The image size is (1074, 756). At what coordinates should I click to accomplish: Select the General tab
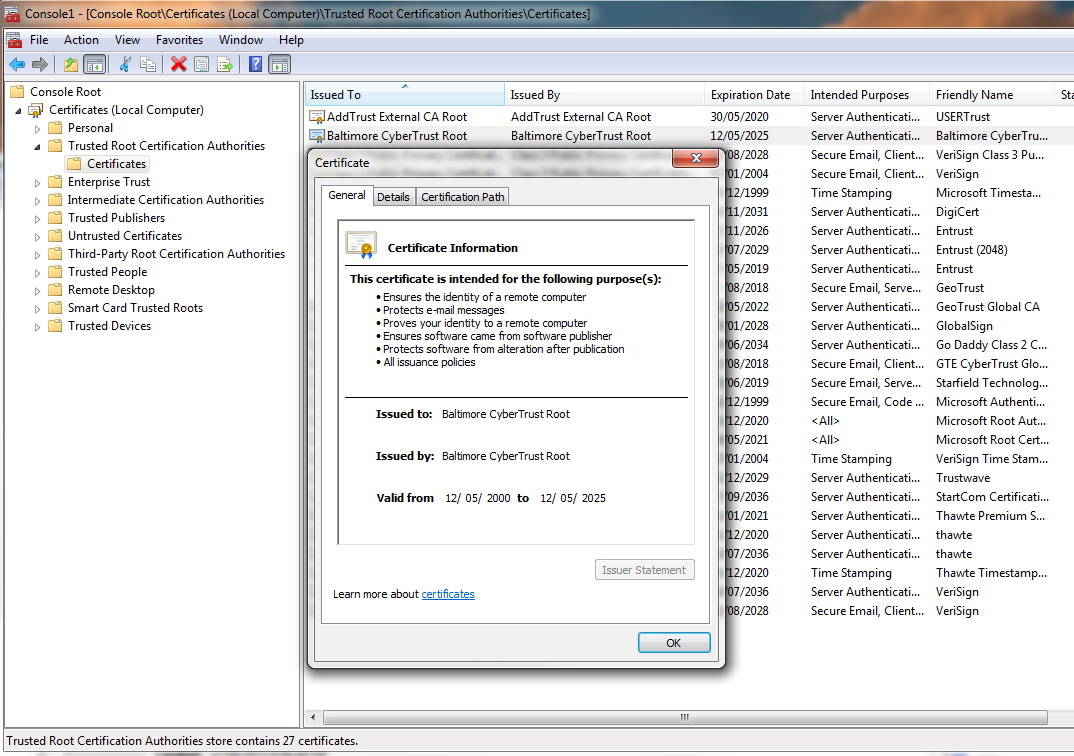[x=347, y=195]
